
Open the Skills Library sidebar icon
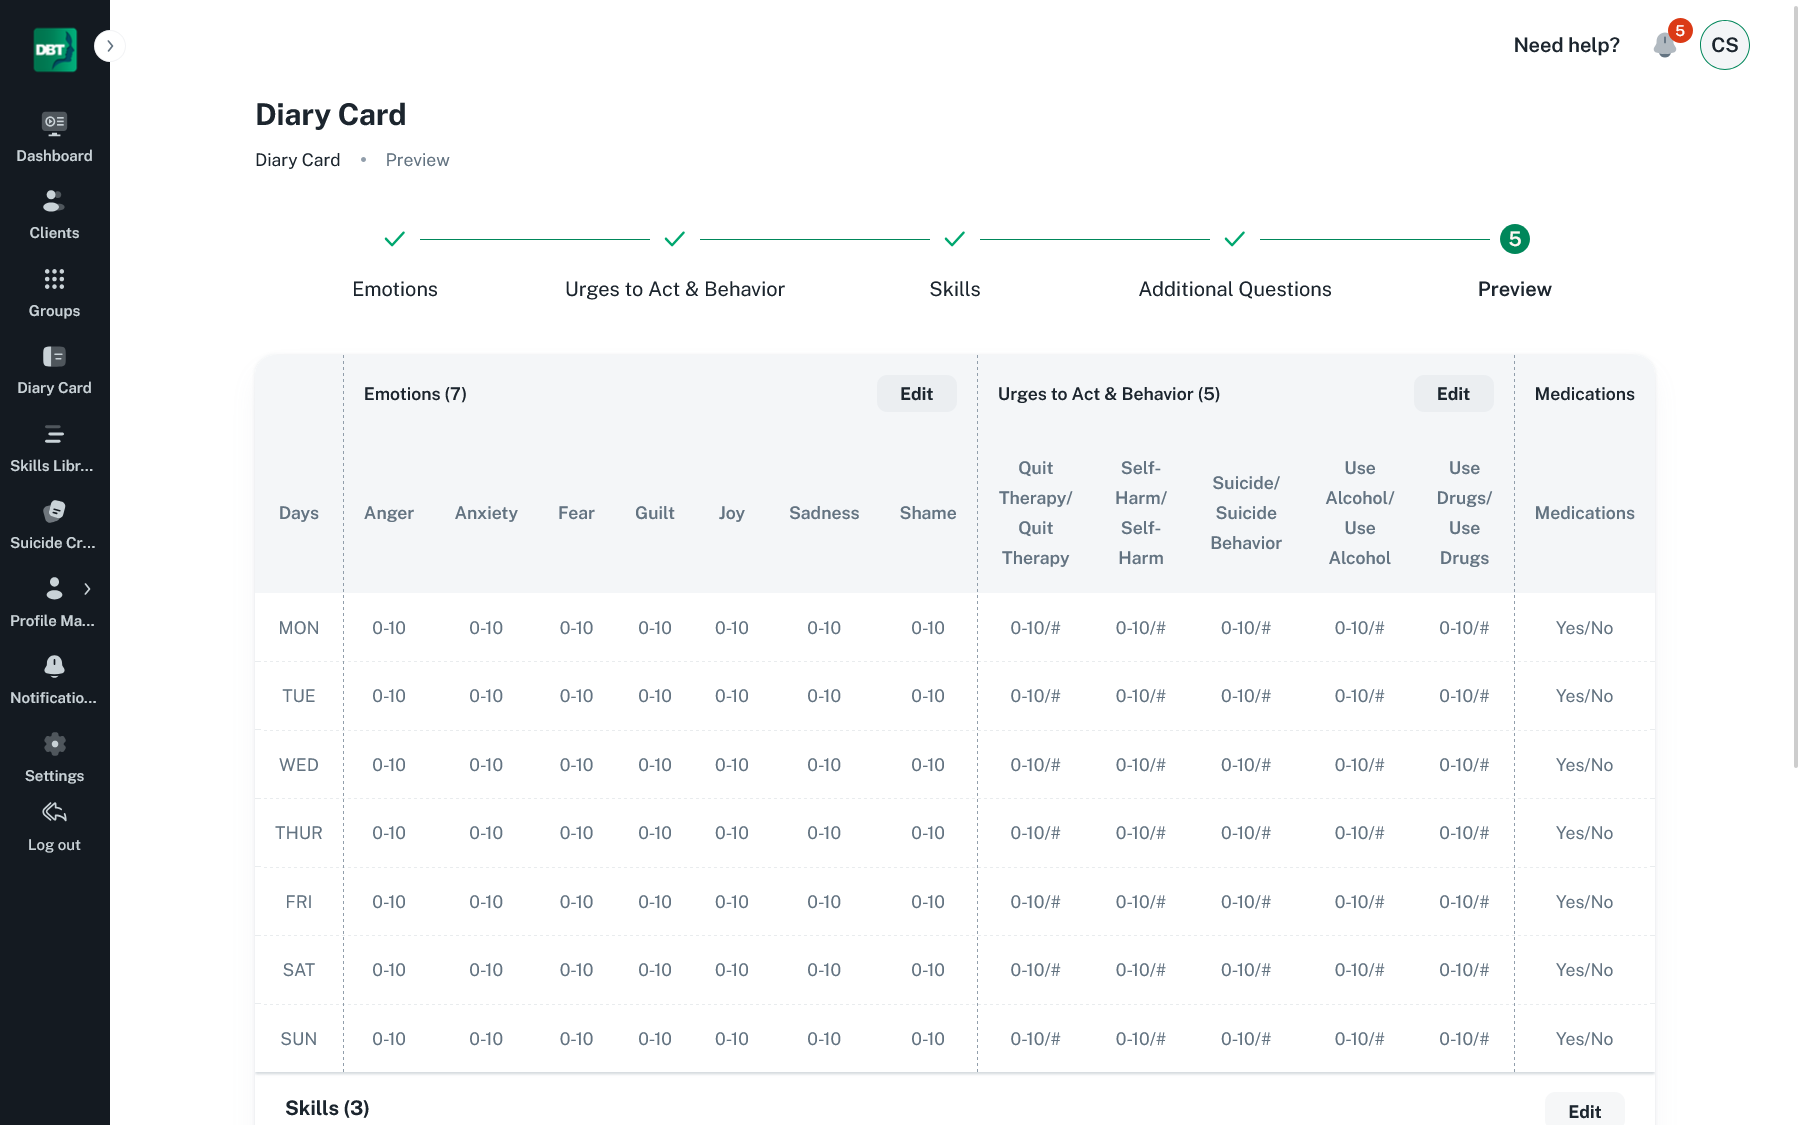[x=54, y=435]
